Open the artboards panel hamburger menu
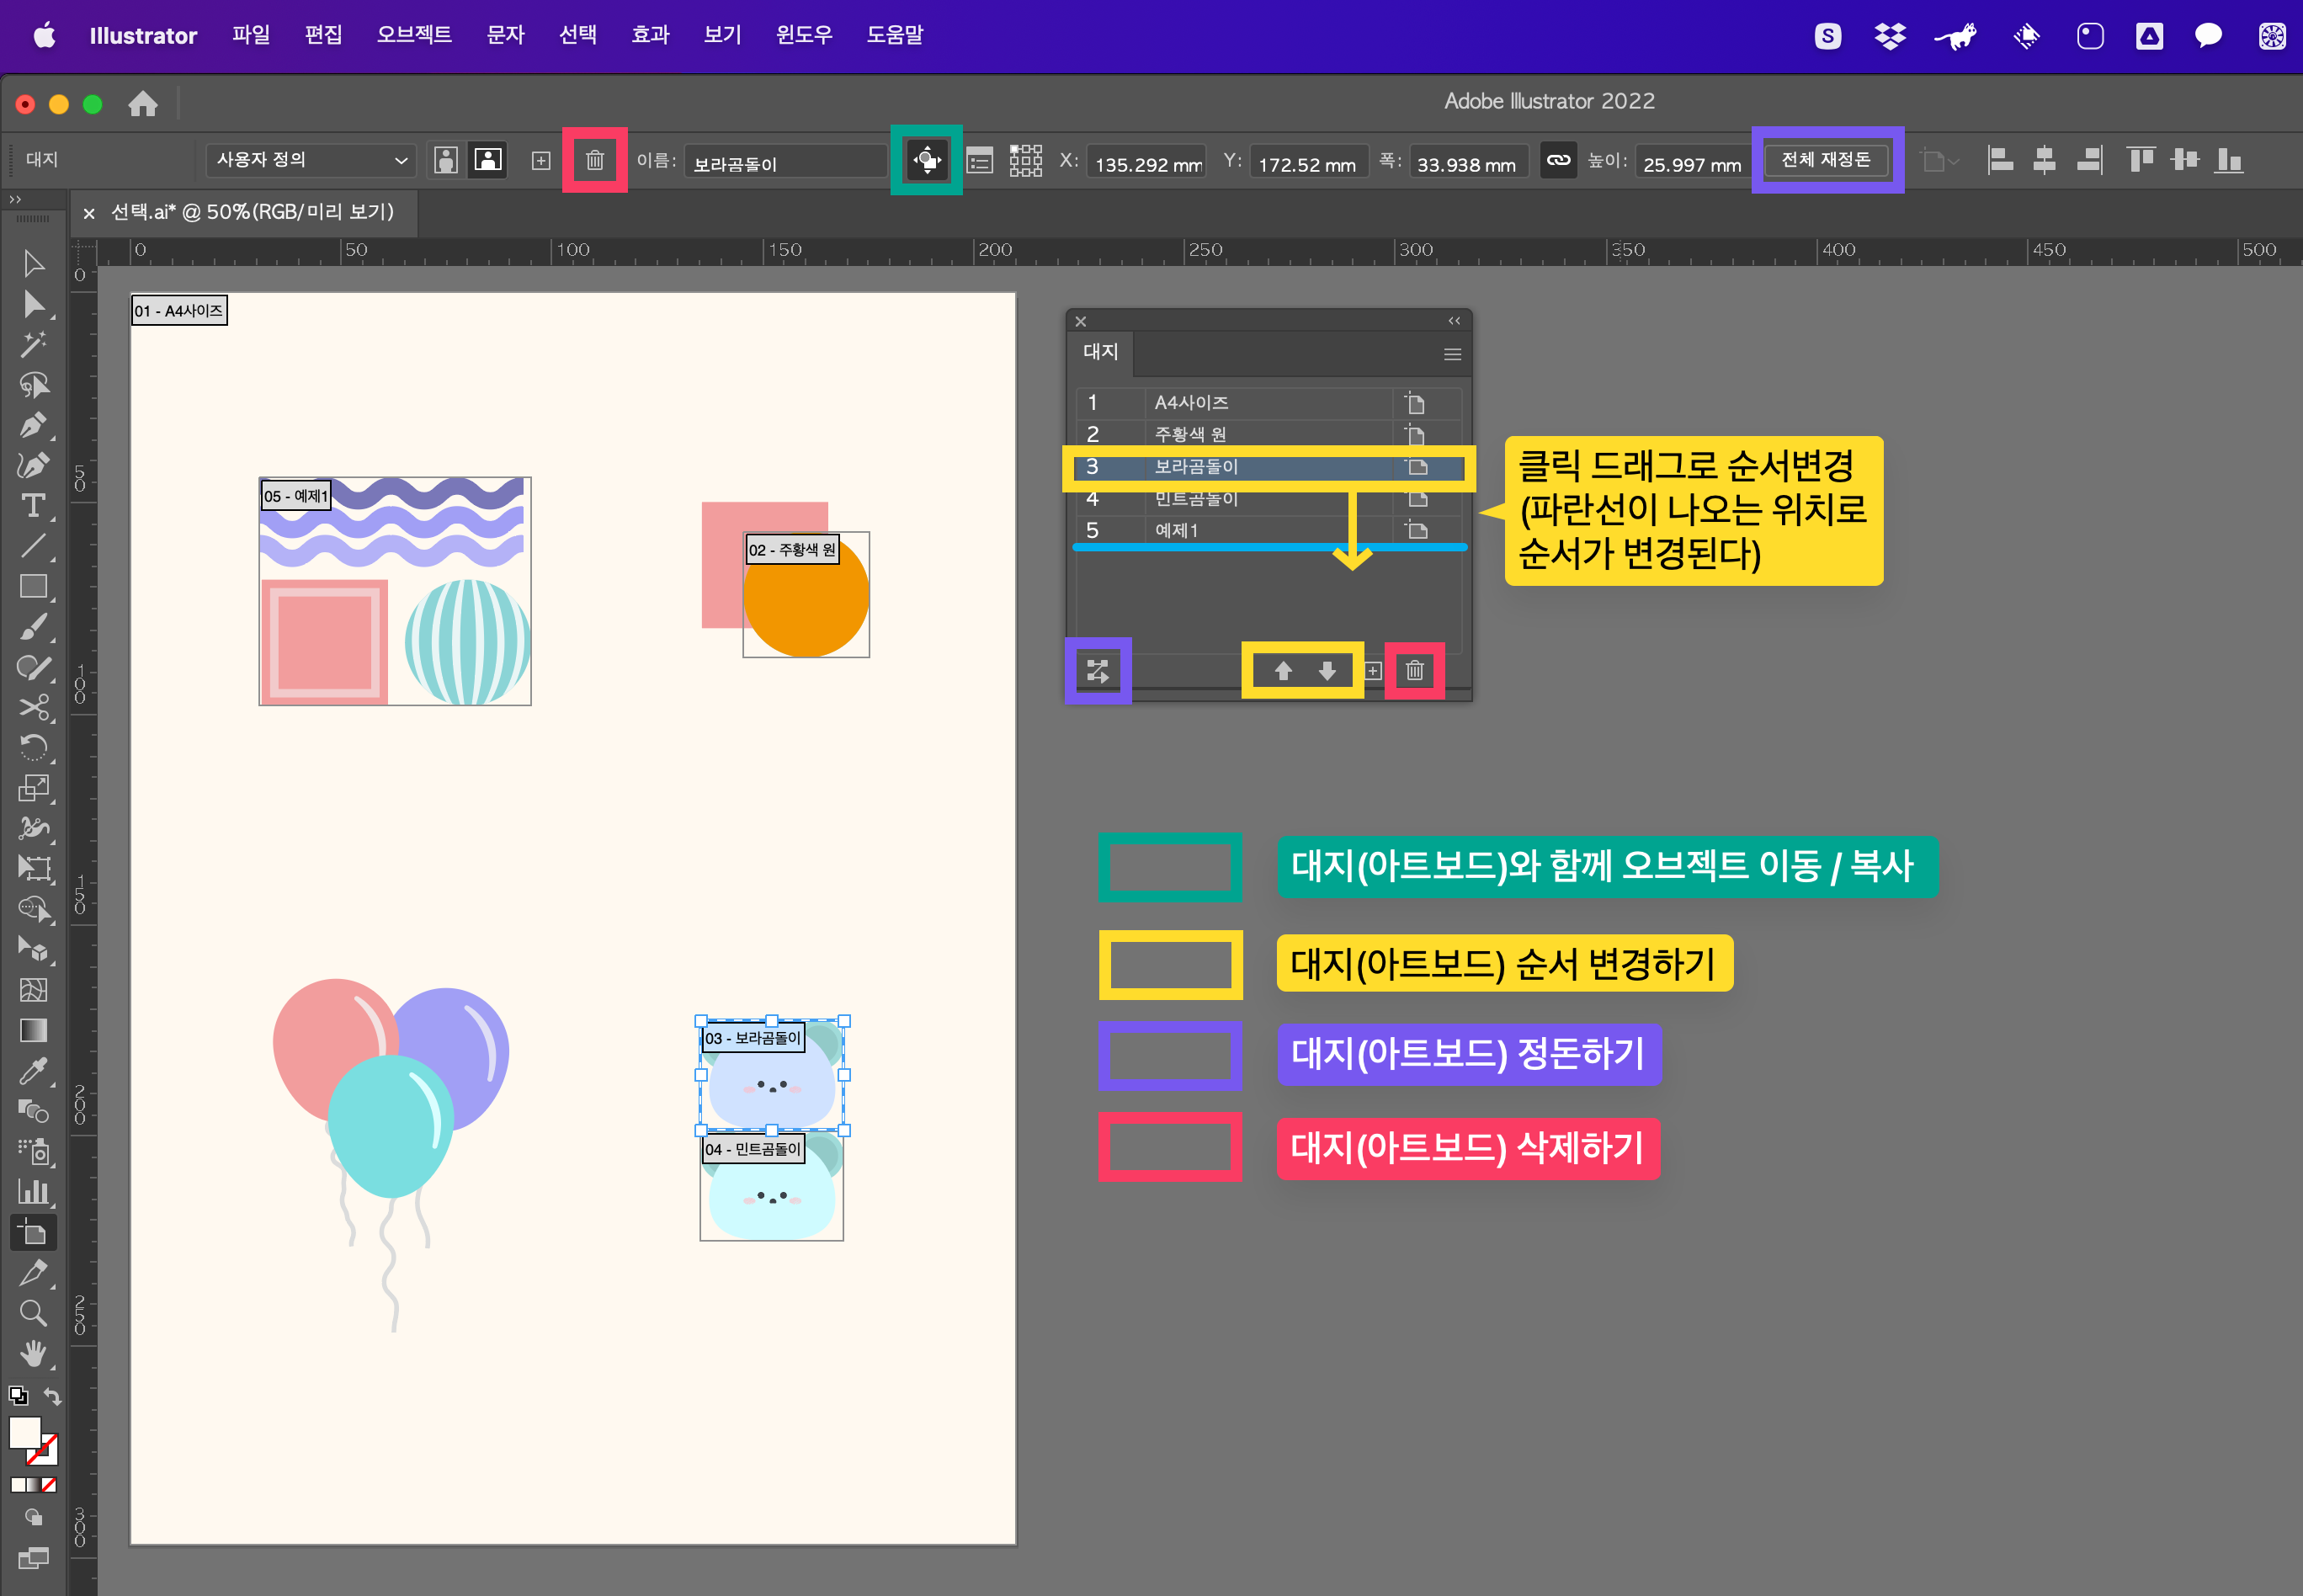The height and width of the screenshot is (1596, 2303). coord(1452,354)
